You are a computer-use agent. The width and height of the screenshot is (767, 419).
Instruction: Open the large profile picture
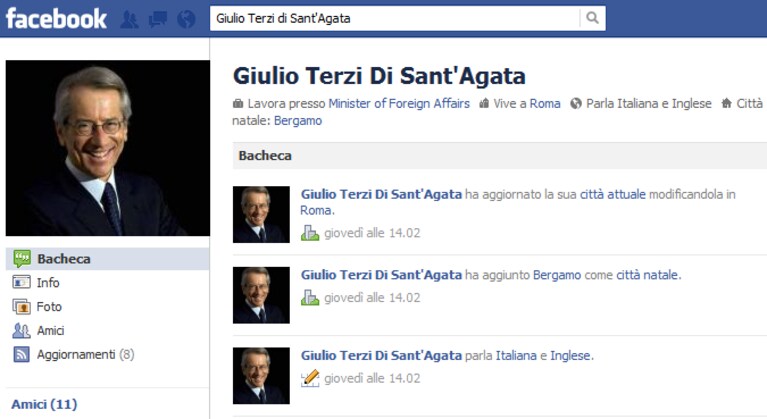point(108,148)
